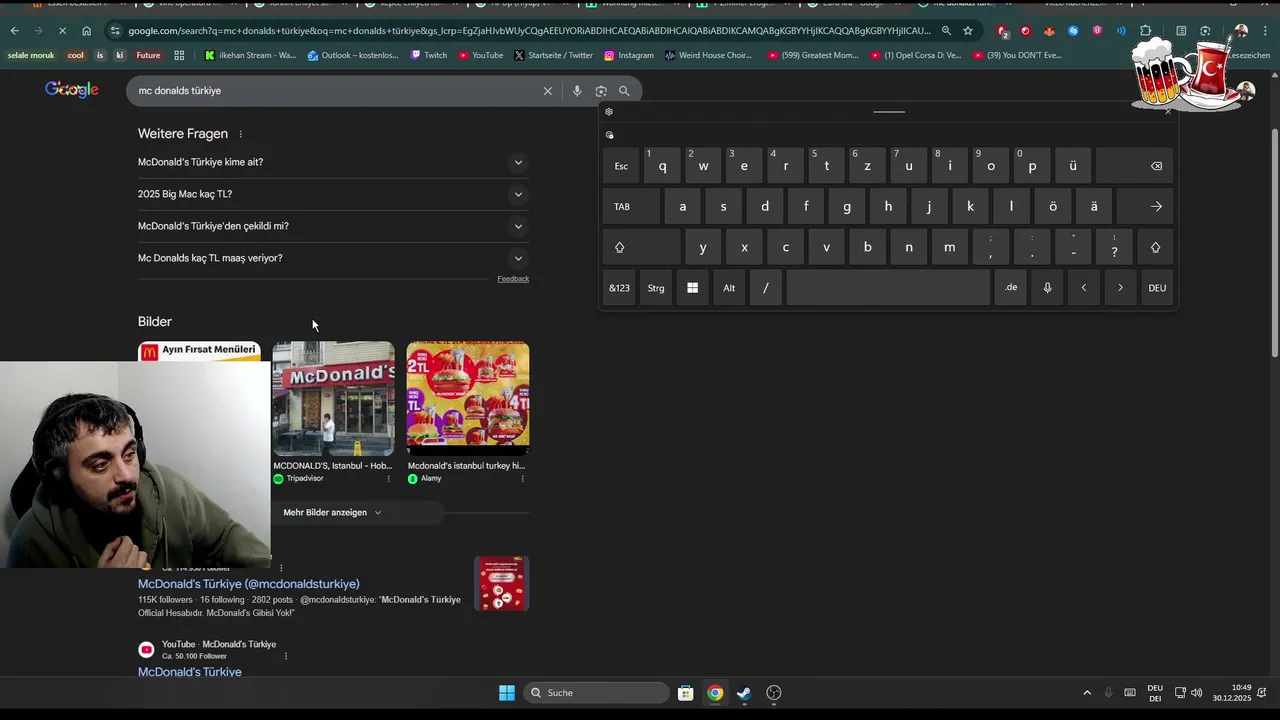This screenshot has width=1280, height=720.
Task: Stop loading the page in Chrome
Action: [62, 31]
